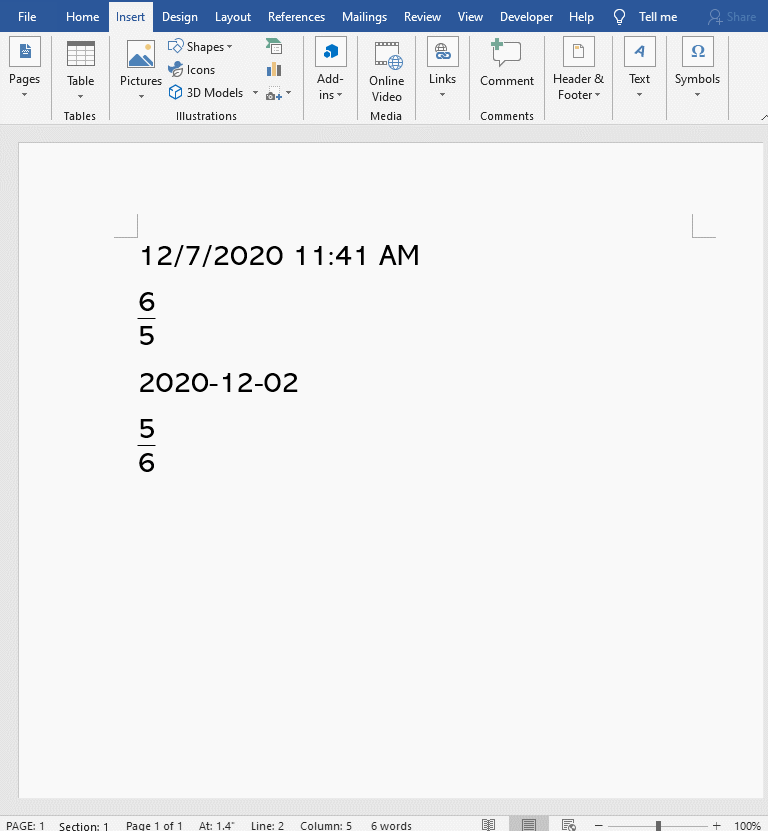
Task: Insert a SmartArt graphic
Action: pos(274,47)
